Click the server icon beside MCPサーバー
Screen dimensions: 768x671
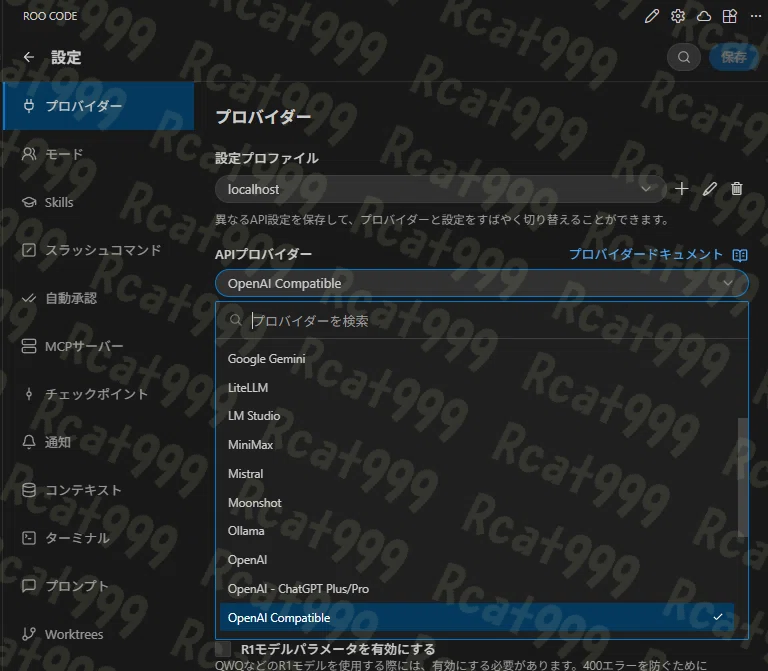[x=29, y=346]
